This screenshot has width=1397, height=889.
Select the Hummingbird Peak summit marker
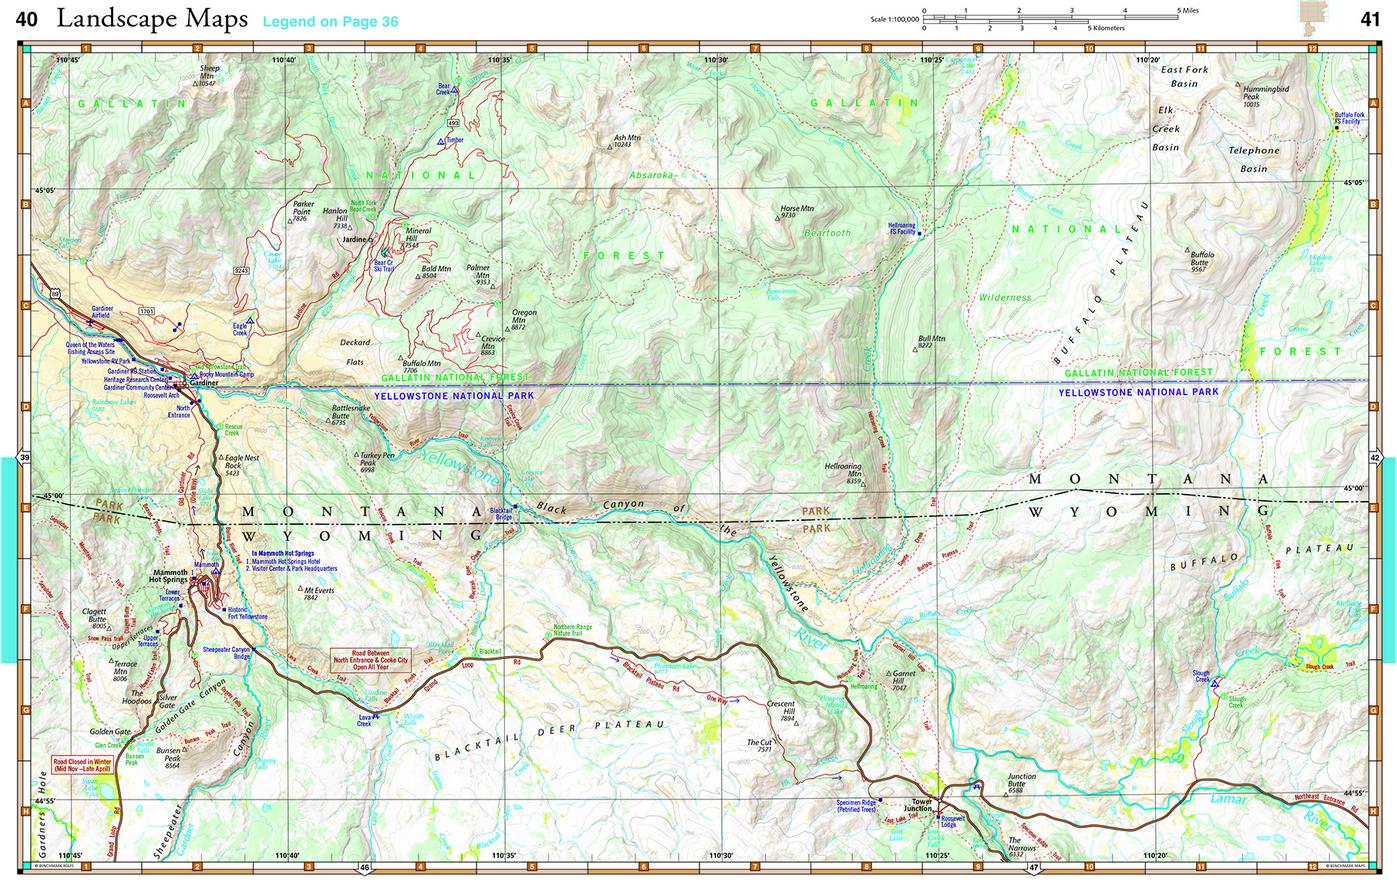pos(1240,84)
